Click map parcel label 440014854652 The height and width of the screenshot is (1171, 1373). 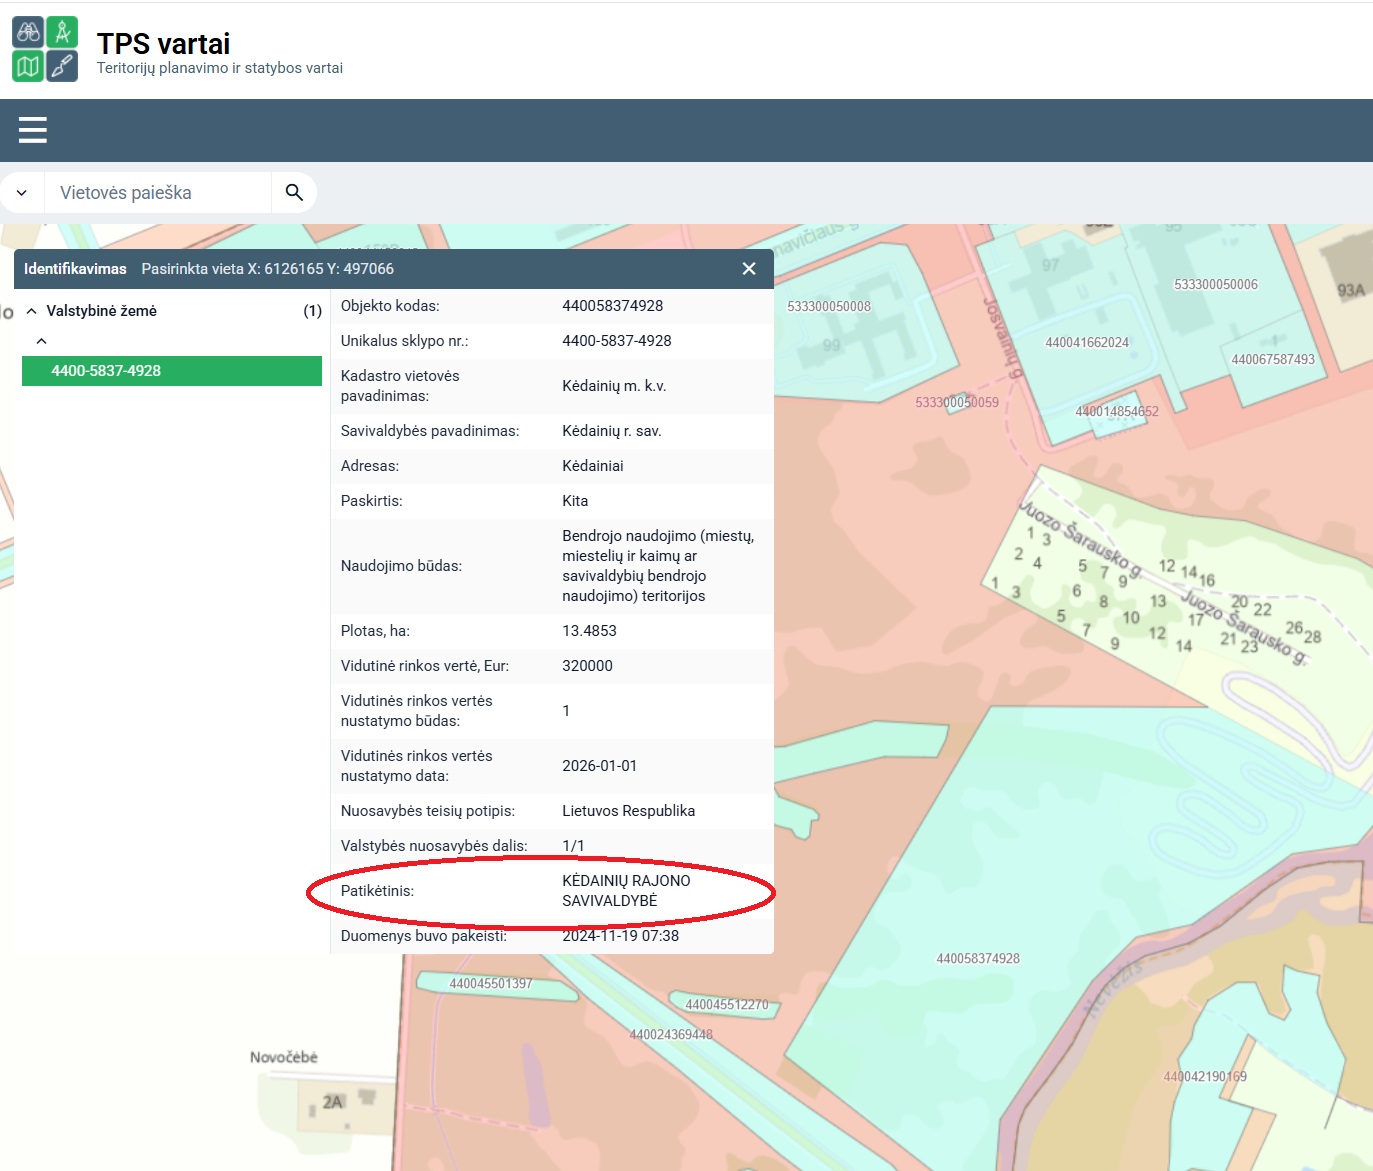[x=1117, y=411]
